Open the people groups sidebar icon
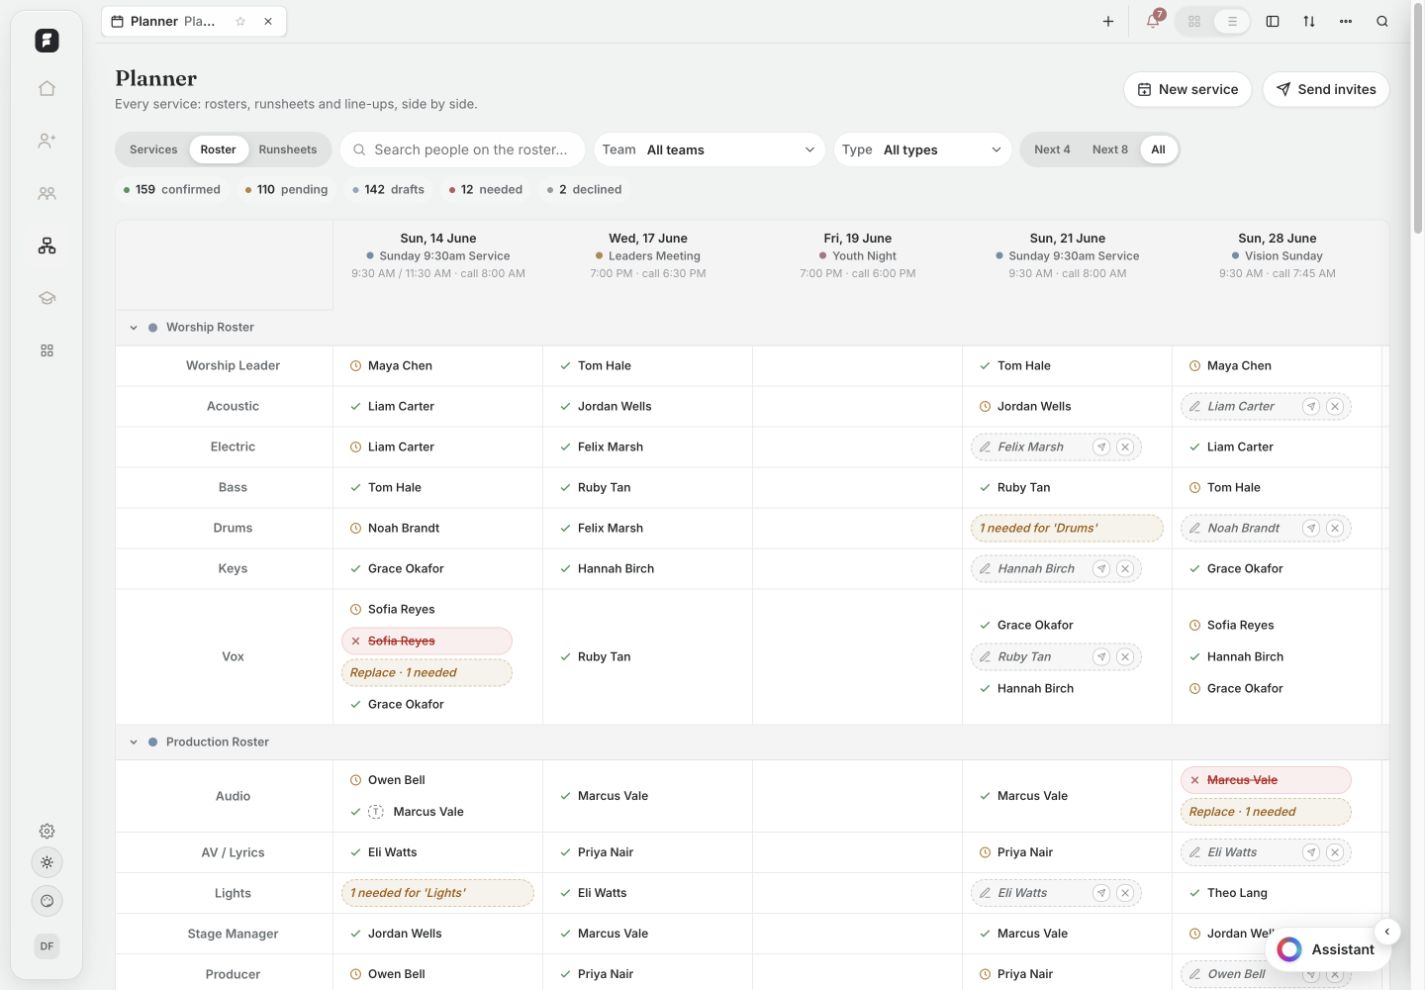1425x990 pixels. click(x=47, y=193)
